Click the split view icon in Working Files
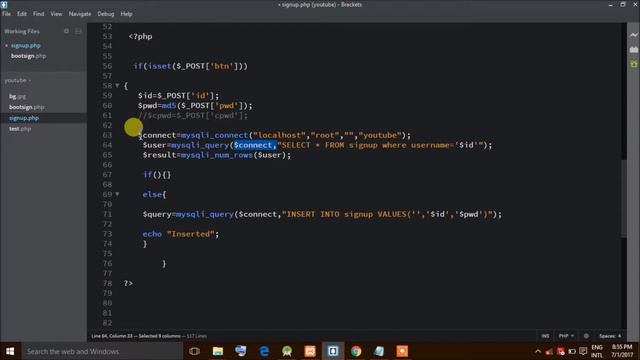640x360 pixels. pos(78,31)
